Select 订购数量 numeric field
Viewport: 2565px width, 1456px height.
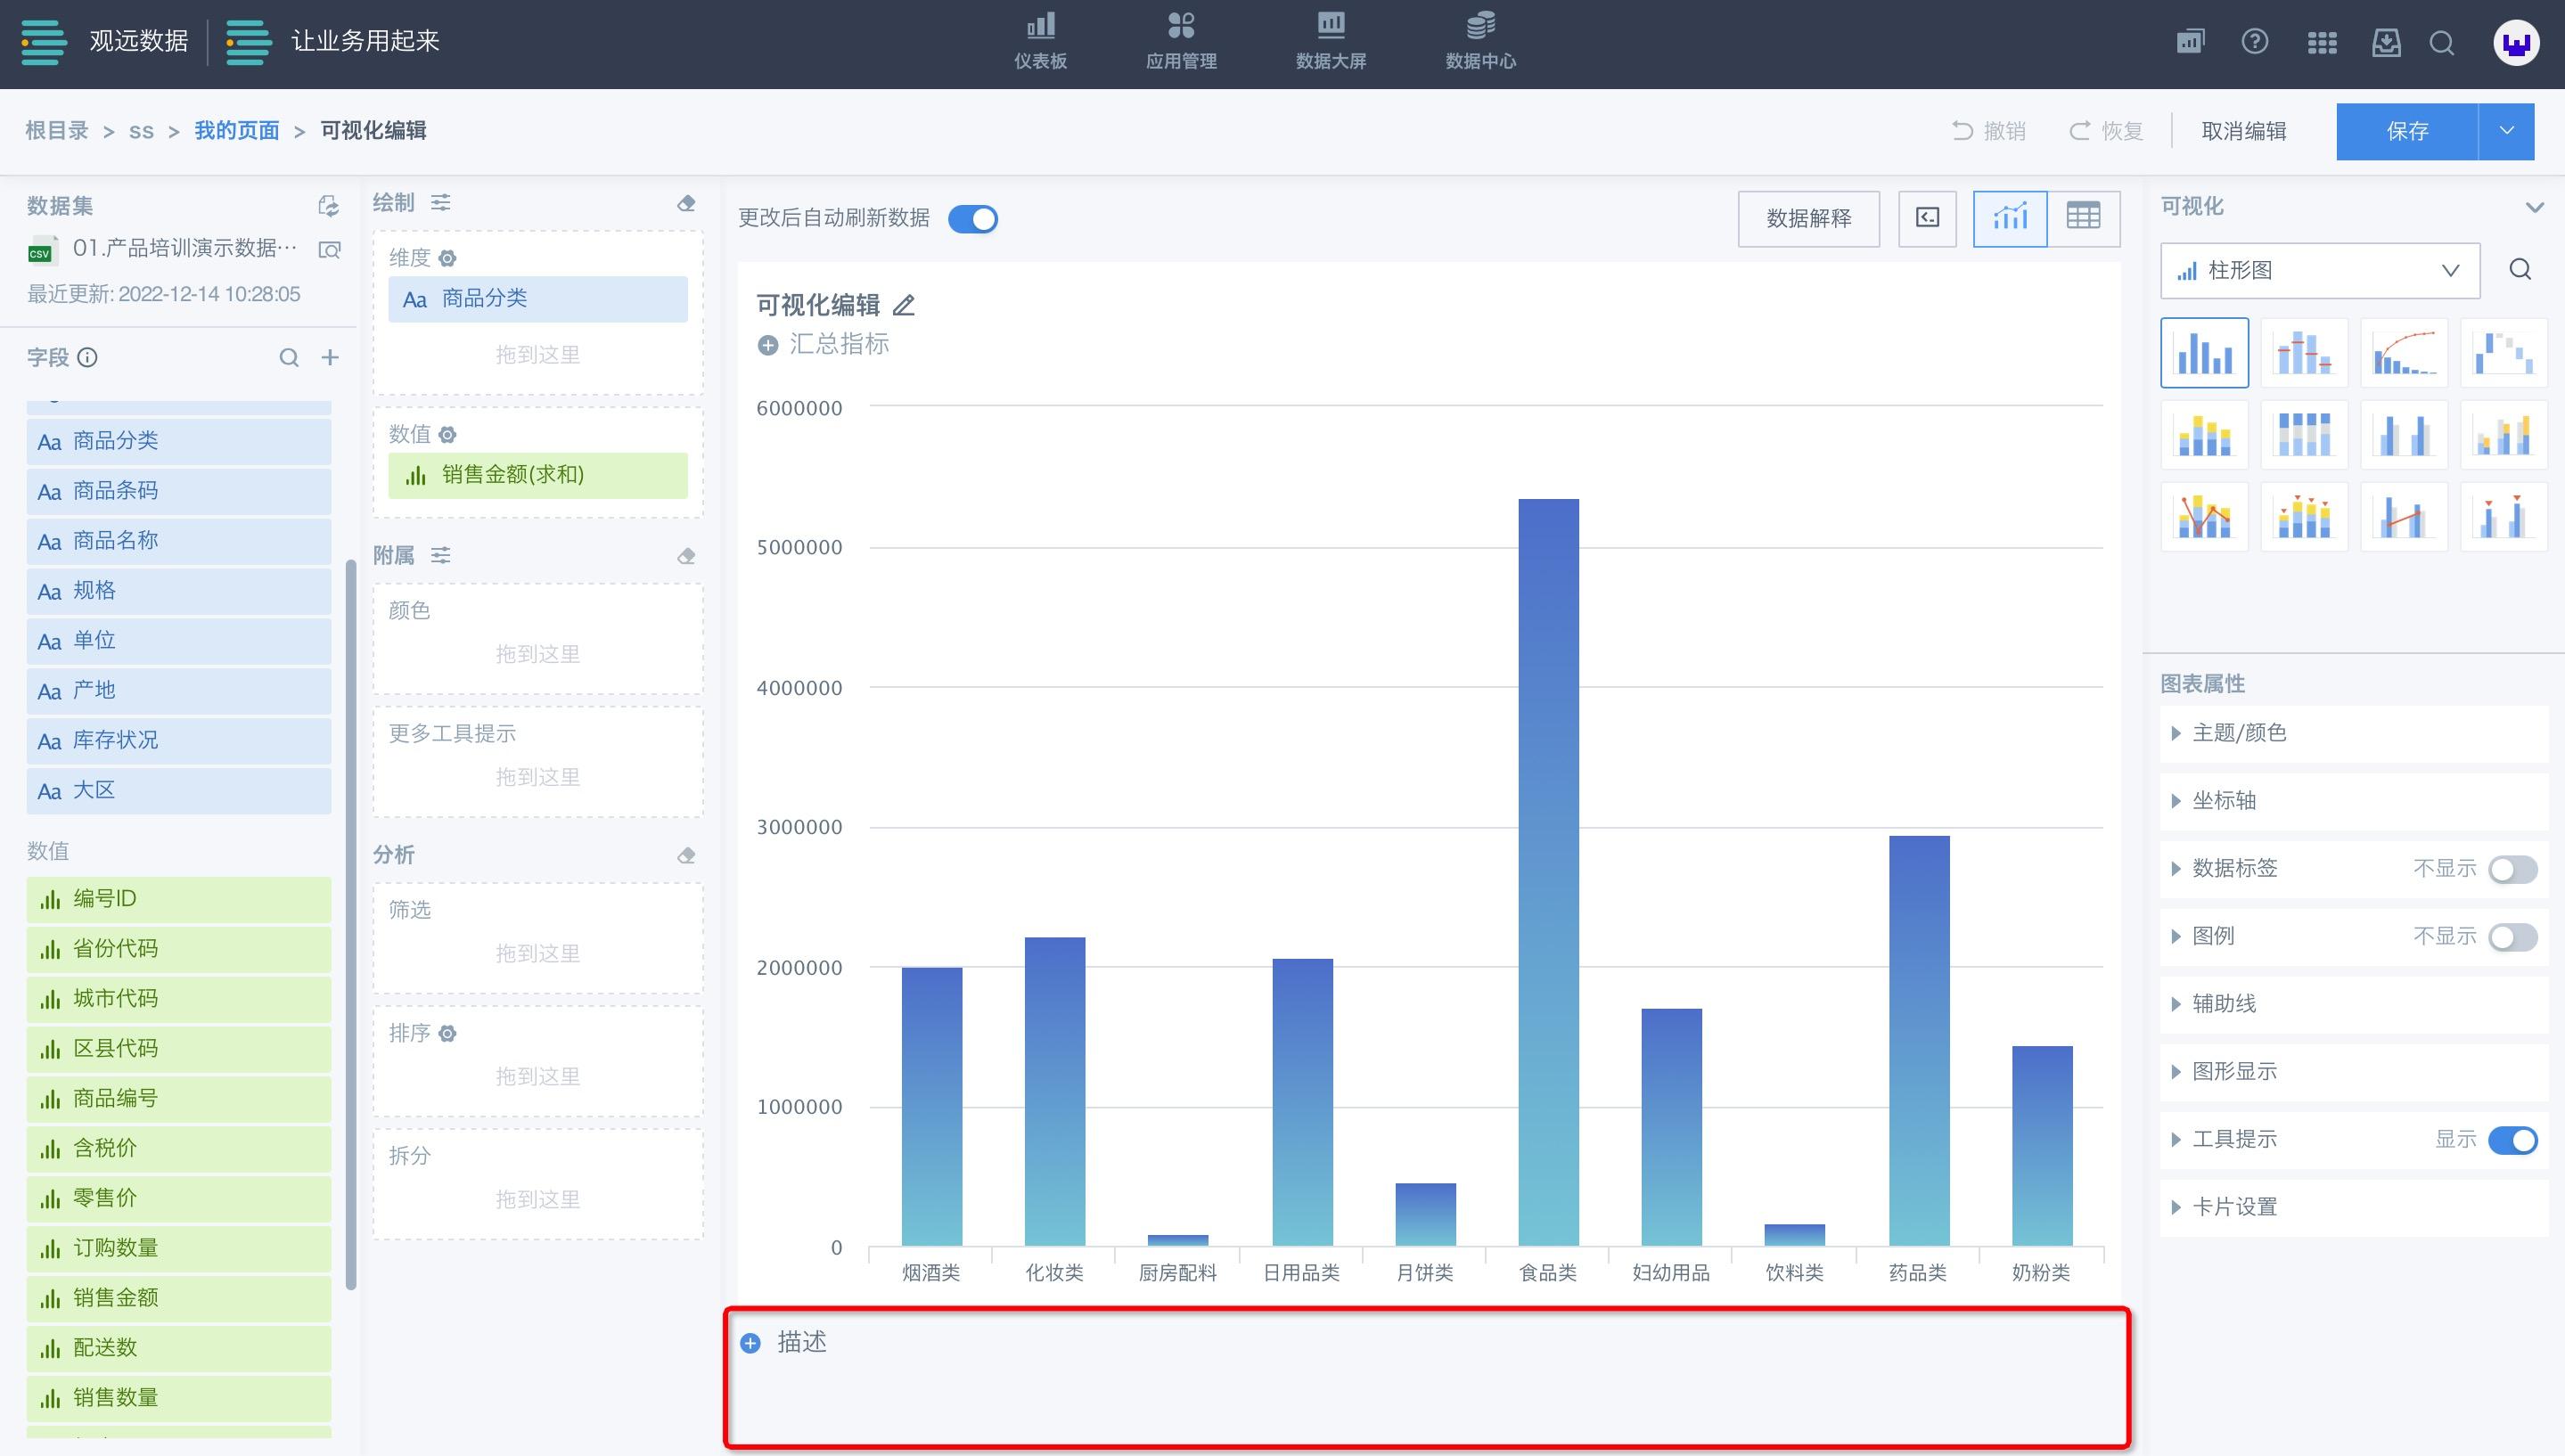[x=179, y=1248]
